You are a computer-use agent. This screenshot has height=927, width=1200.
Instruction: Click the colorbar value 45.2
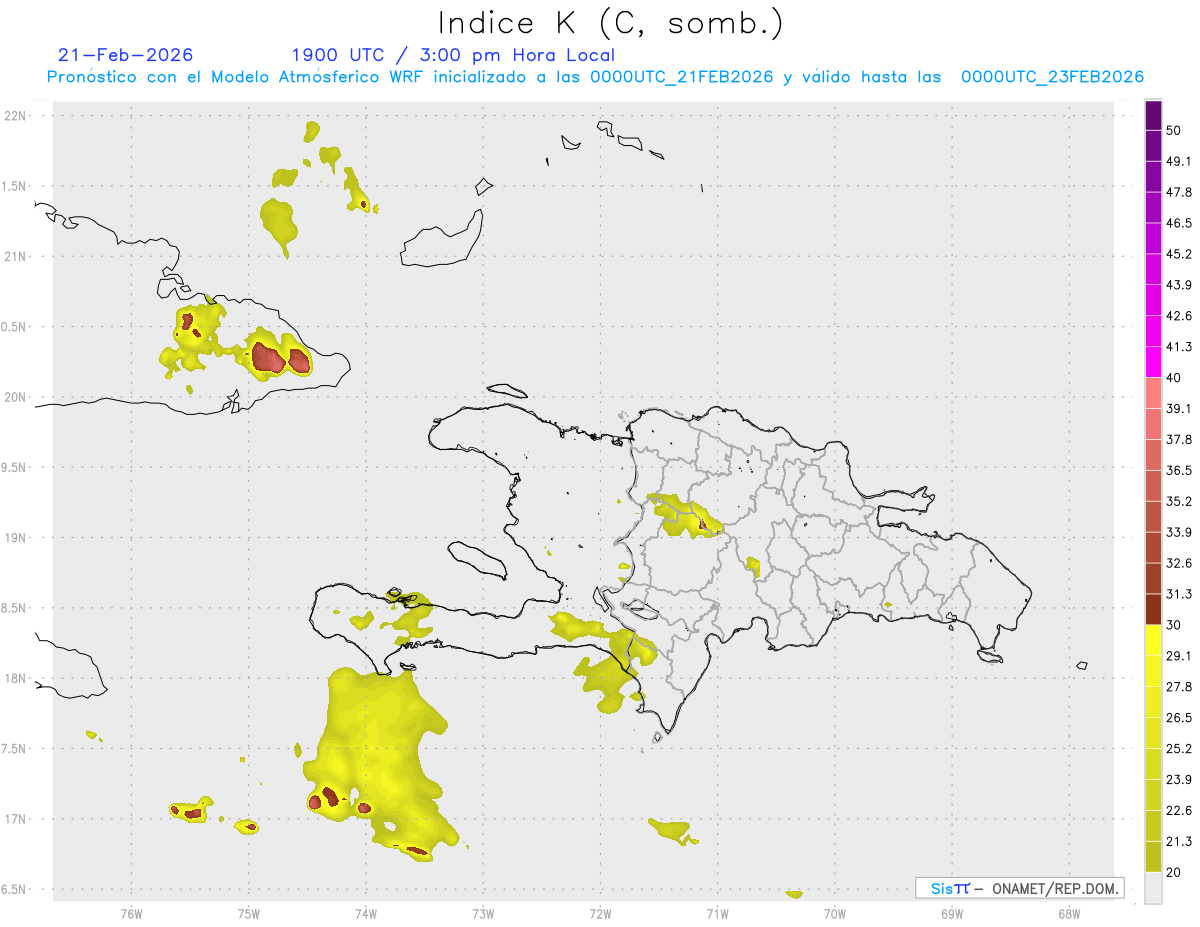tap(1179, 254)
